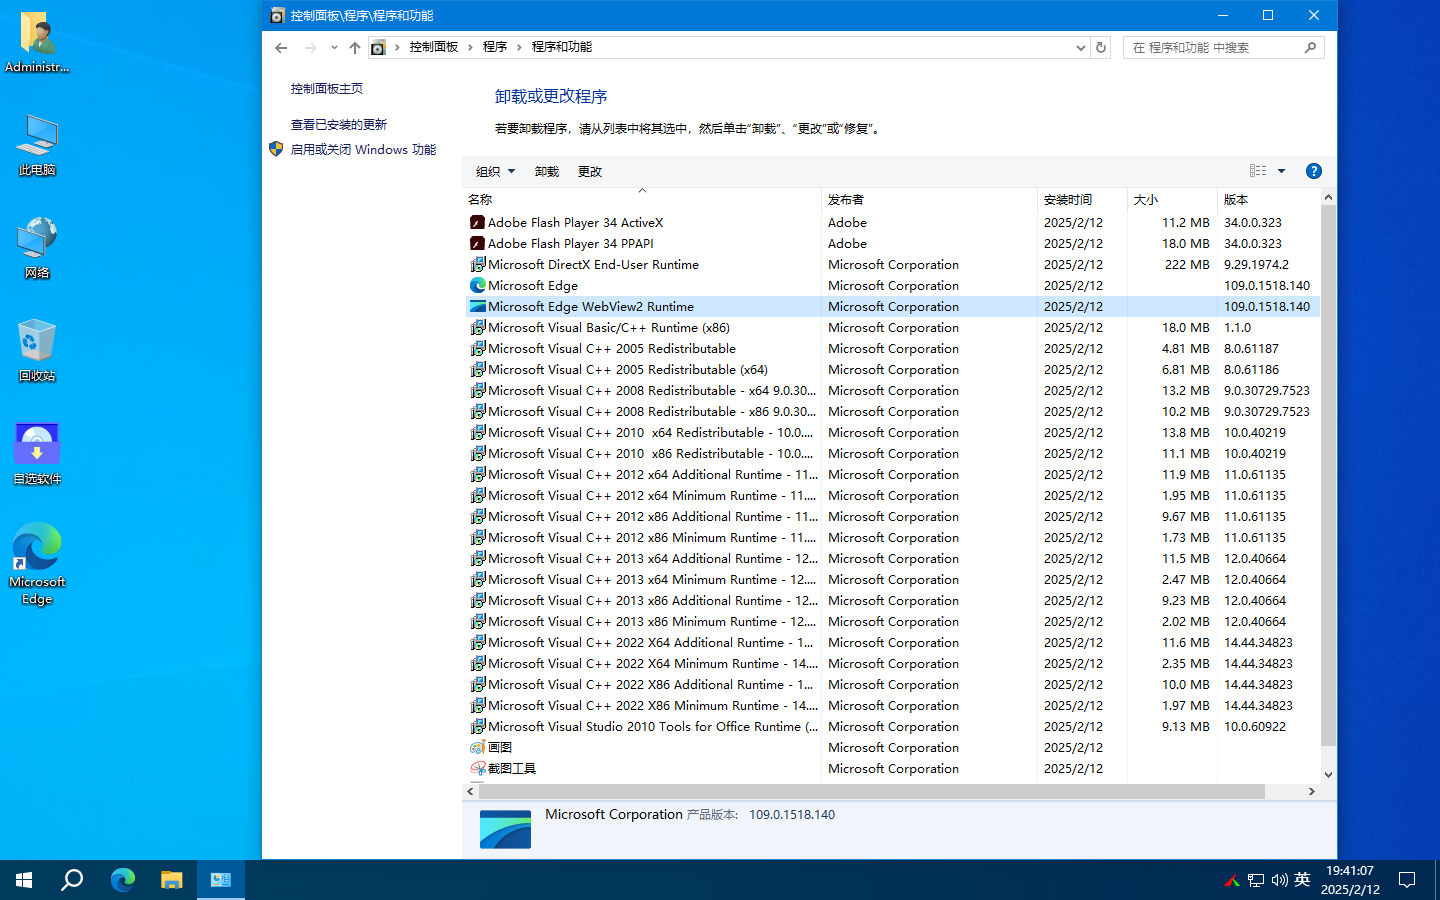Screen dimensions: 1440x900
Task: Open the 回收站 desktop icon
Action: coord(37,351)
